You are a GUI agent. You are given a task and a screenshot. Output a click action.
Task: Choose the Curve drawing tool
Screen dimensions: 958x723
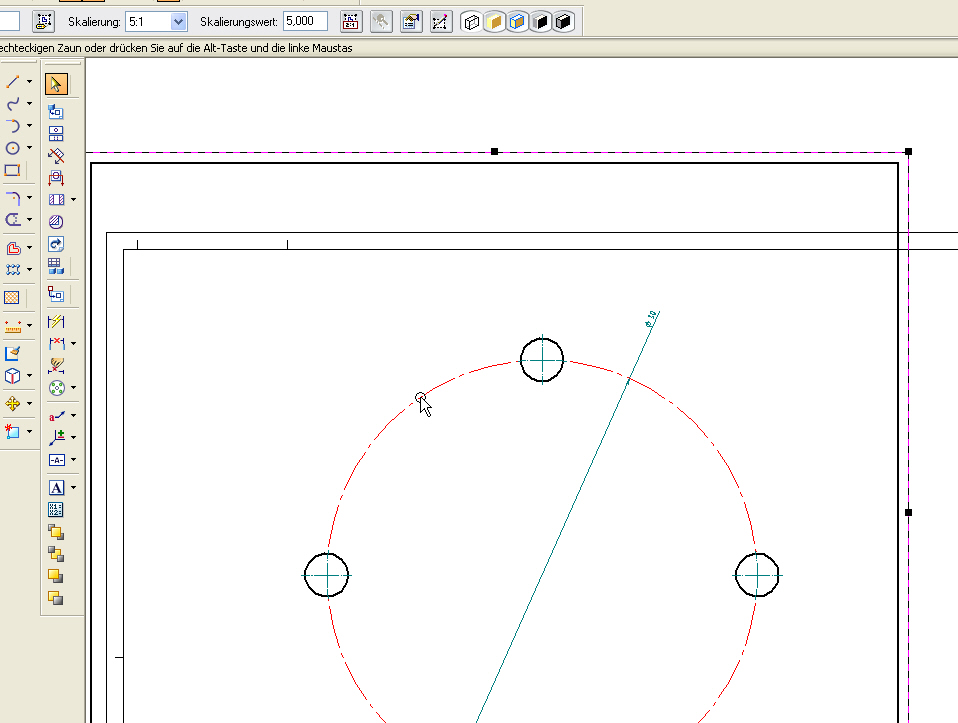[x=12, y=104]
